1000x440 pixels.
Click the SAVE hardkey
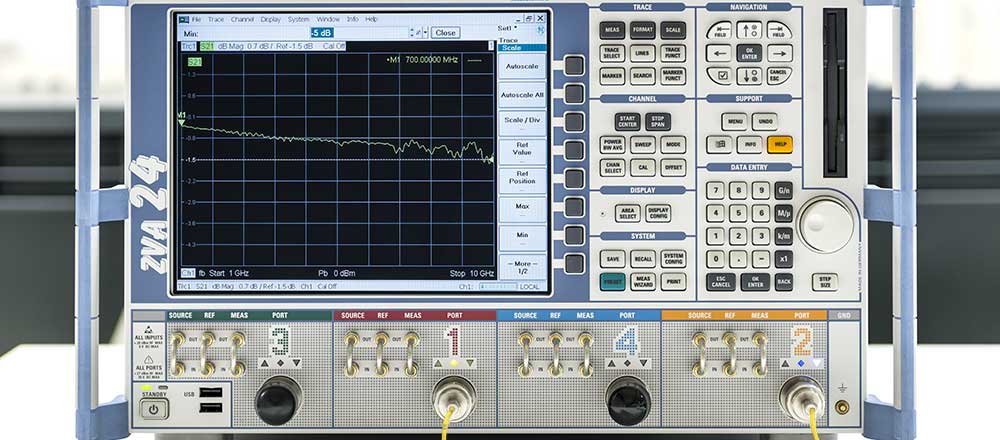(612, 259)
